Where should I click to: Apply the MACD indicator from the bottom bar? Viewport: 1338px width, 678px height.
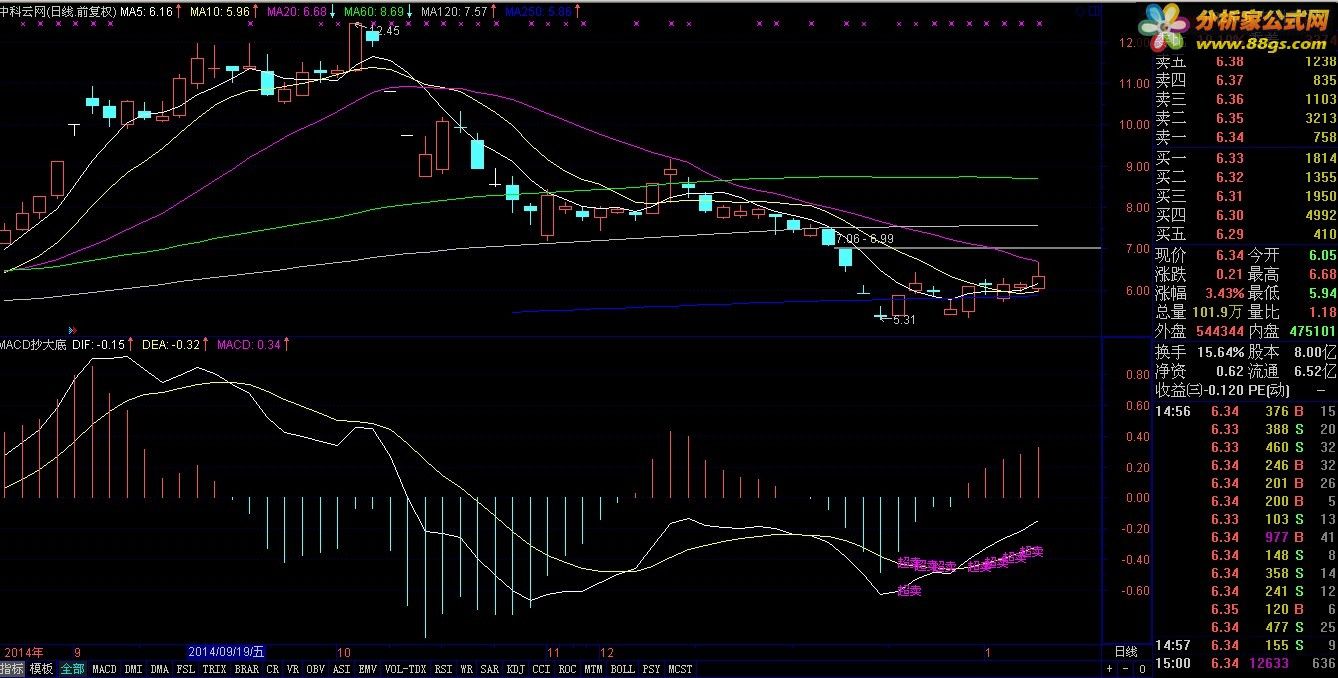(x=104, y=669)
